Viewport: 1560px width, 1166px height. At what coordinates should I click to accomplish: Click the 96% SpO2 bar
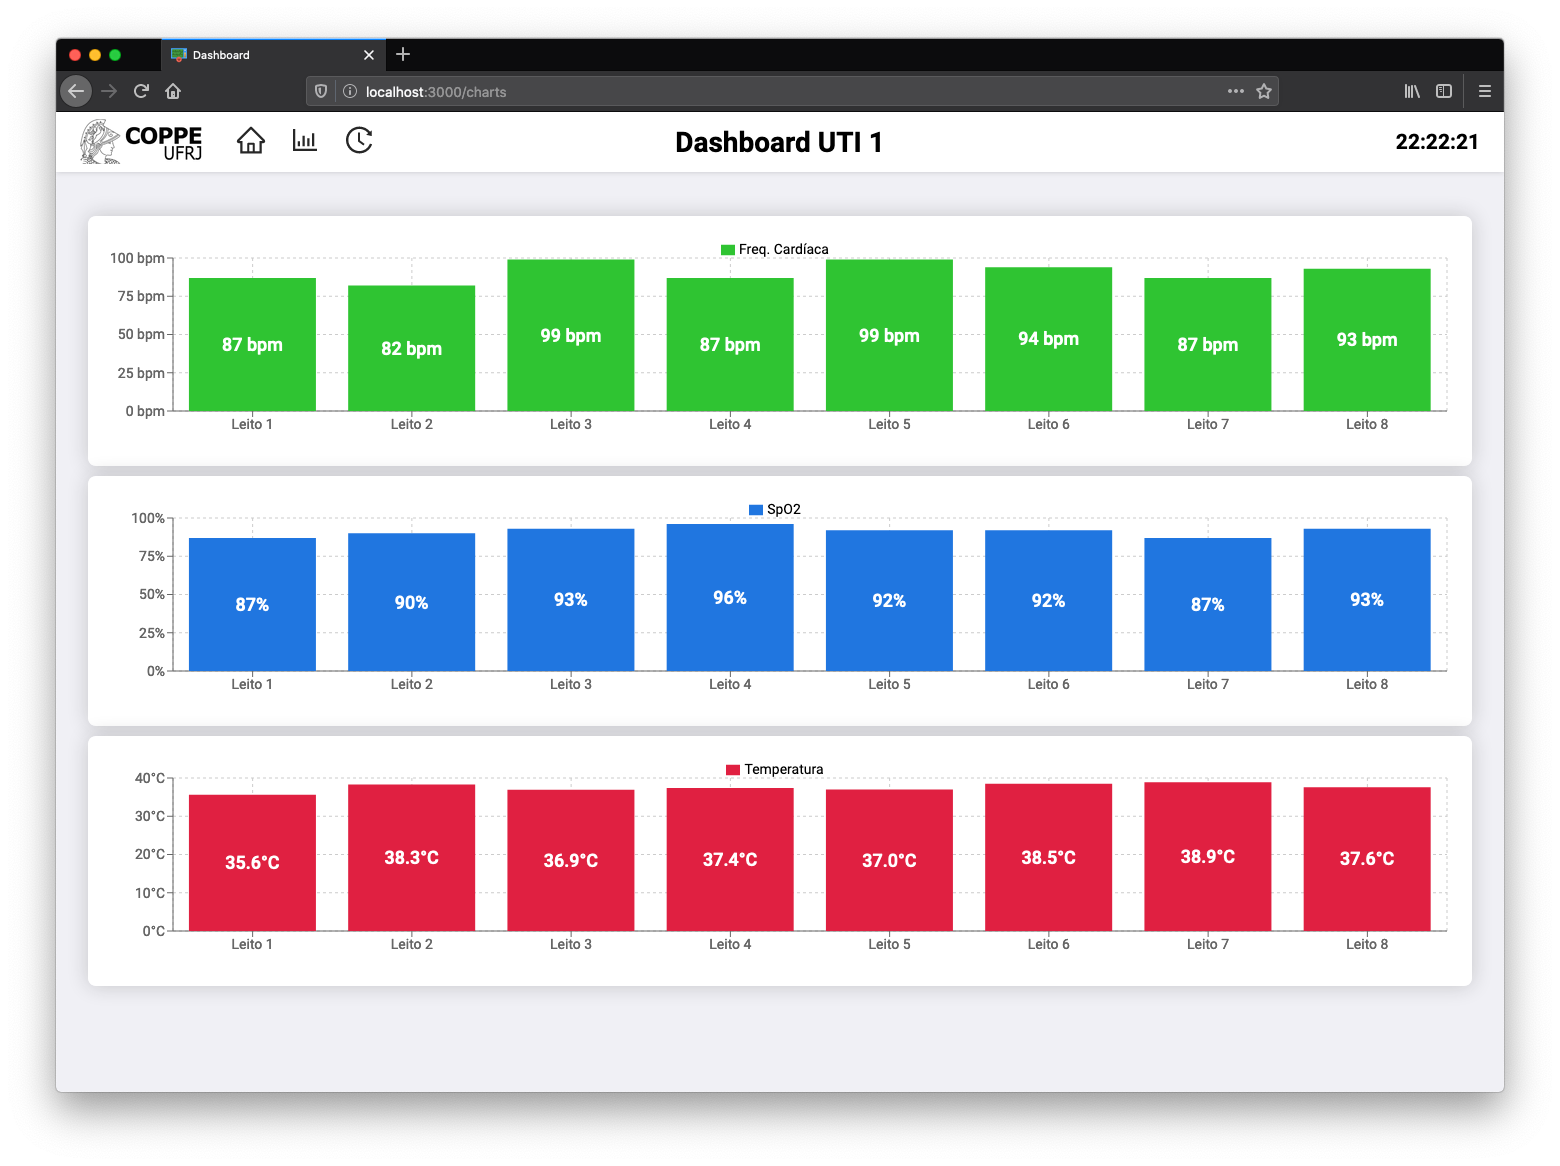coord(730,597)
